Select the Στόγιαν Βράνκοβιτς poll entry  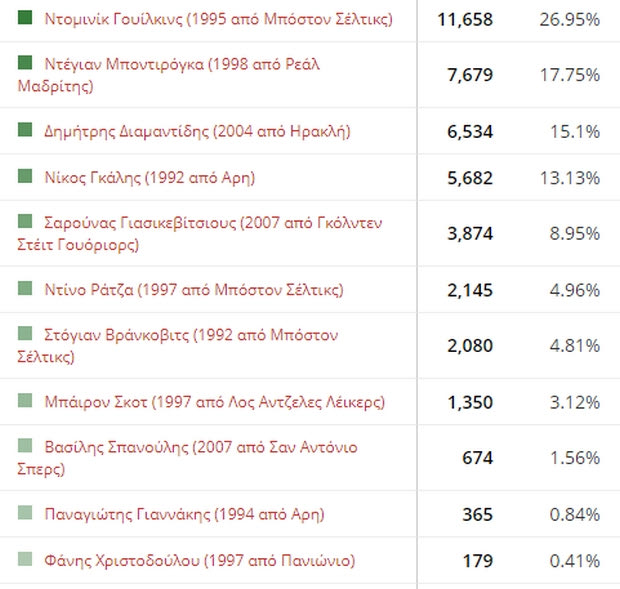[x=178, y=346]
